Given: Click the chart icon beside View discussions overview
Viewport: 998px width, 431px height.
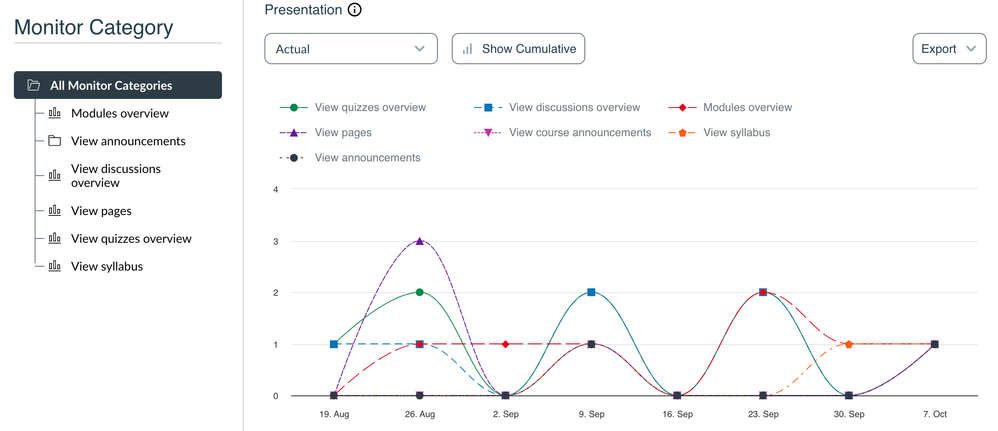Looking at the screenshot, I should tap(55, 176).
